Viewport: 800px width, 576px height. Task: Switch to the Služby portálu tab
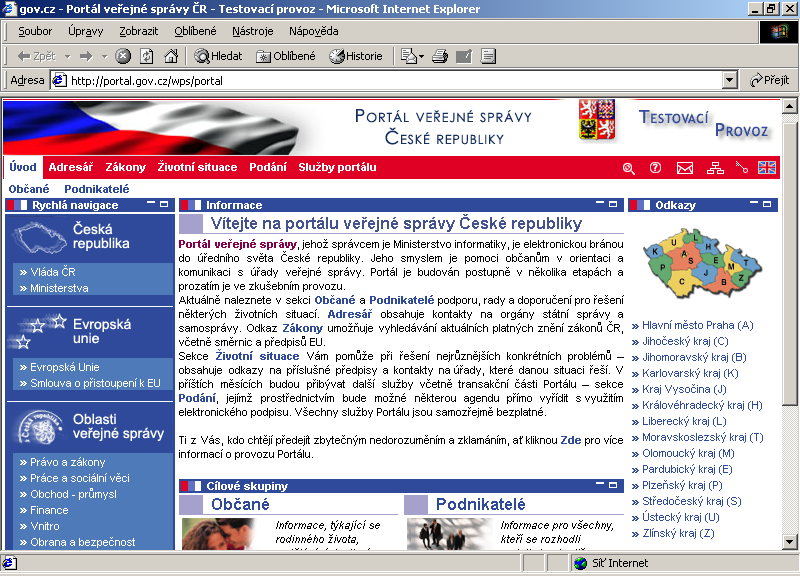[337, 167]
